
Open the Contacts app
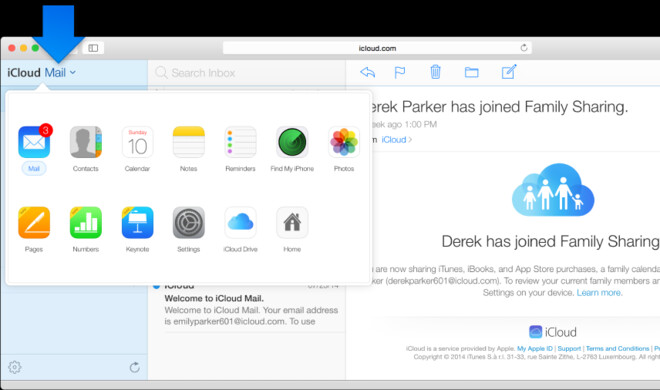[x=85, y=142]
